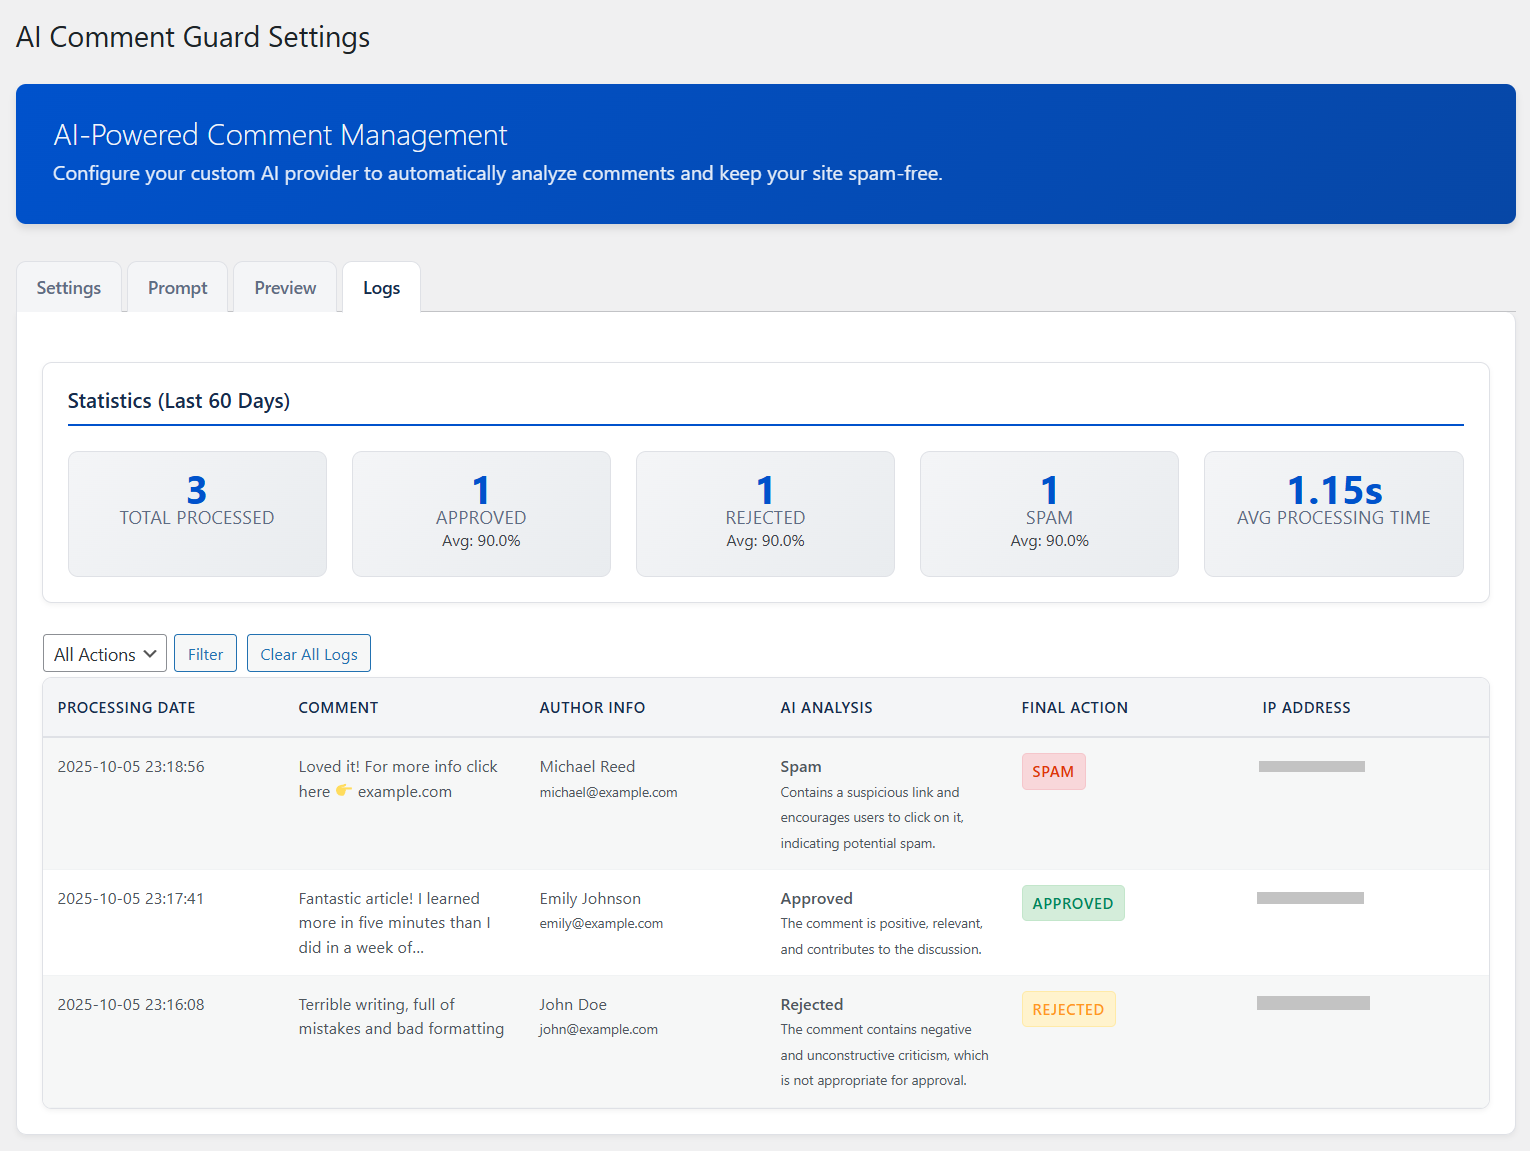
Task: Click Clear All Logs button
Action: tap(309, 654)
